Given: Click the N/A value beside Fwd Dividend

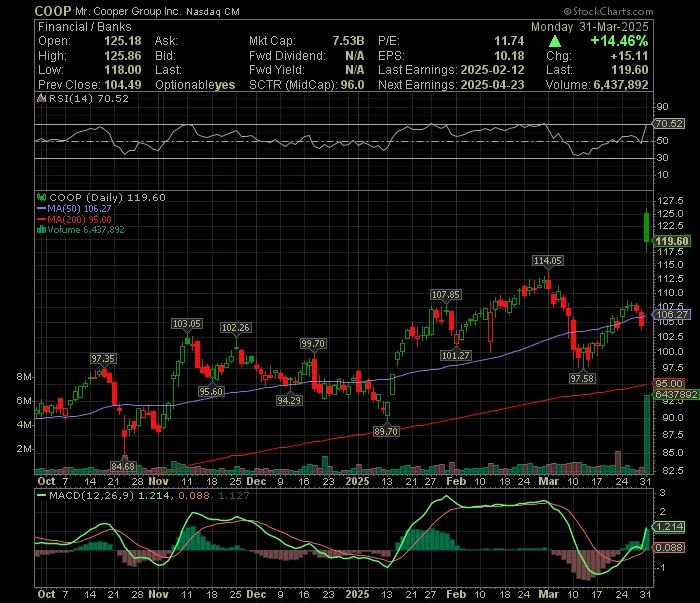Looking at the screenshot, I should (354, 56).
